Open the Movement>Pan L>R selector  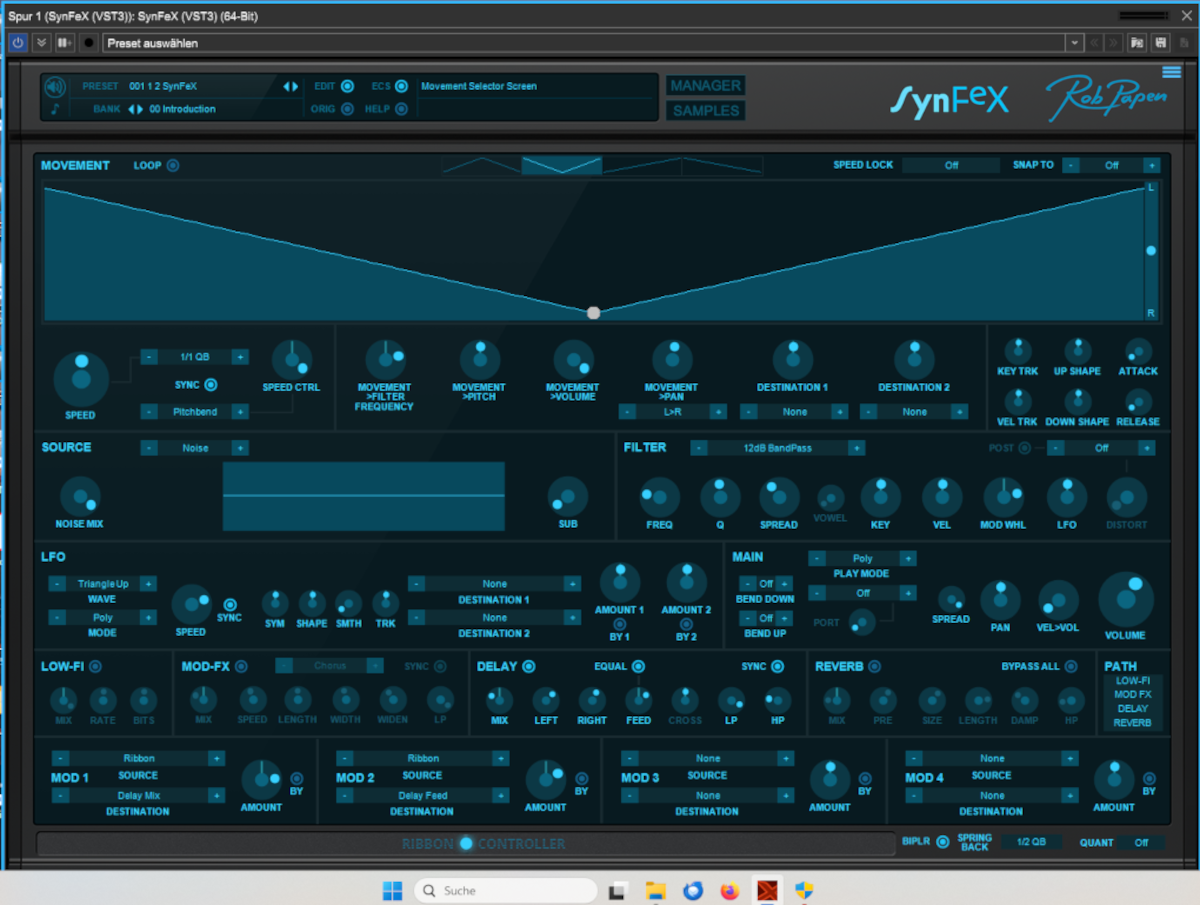click(x=672, y=412)
